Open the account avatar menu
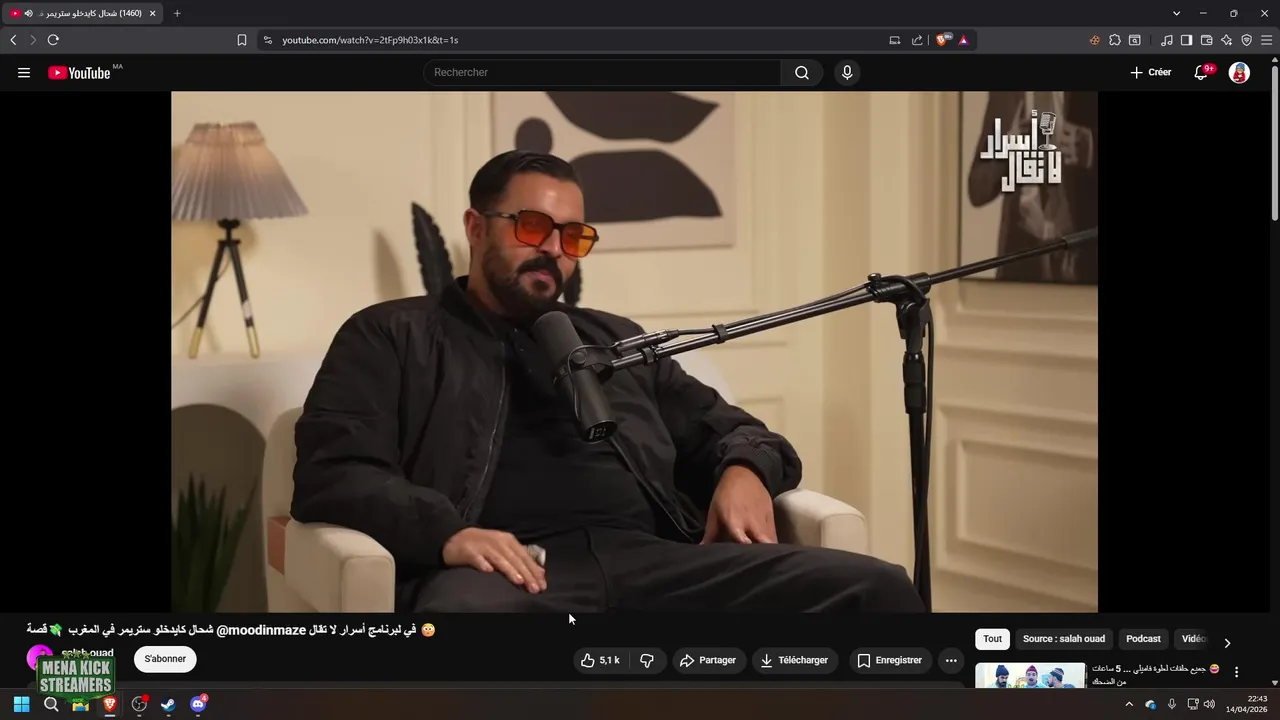 tap(1239, 72)
